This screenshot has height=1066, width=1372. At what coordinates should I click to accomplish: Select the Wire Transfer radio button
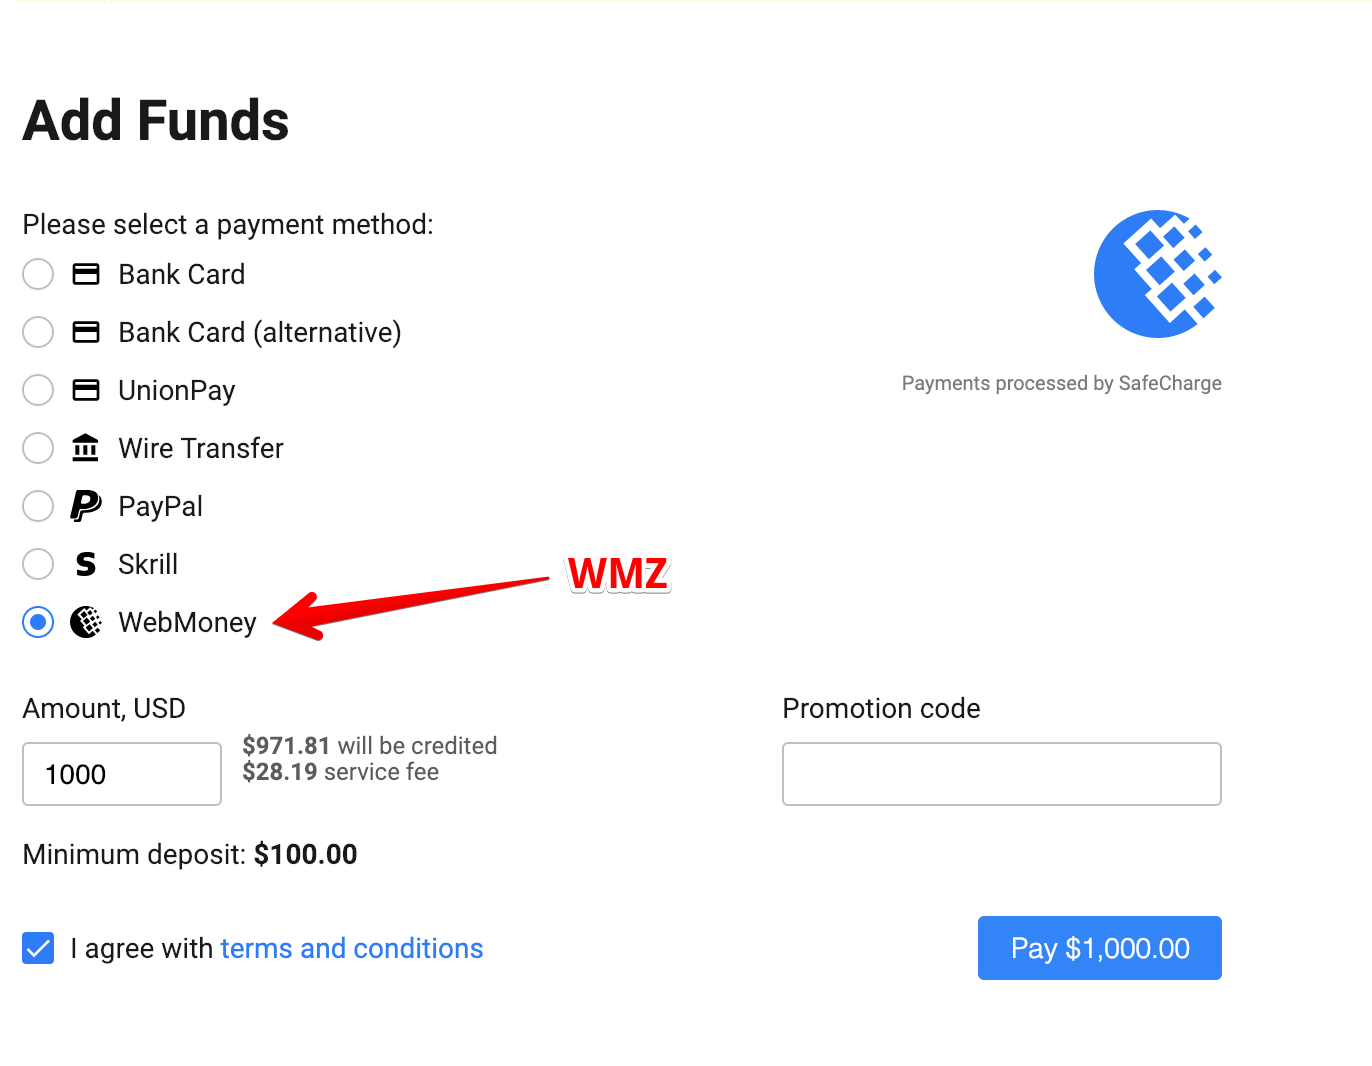pos(38,448)
